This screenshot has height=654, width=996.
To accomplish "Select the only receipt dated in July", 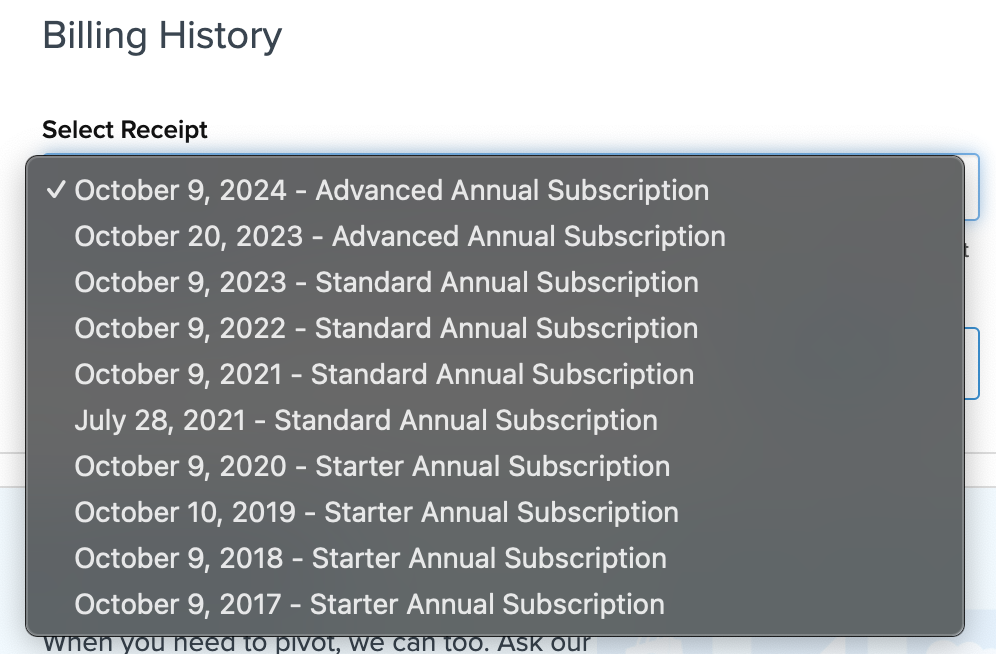I will (x=366, y=420).
